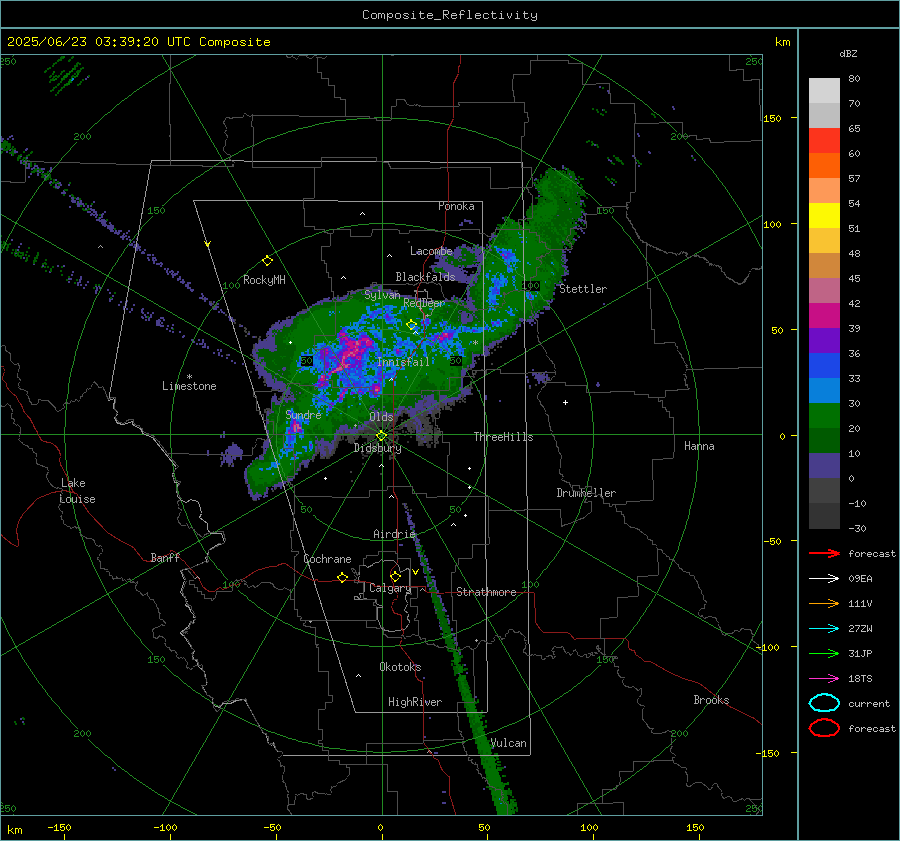900x841 pixels.
Task: Click the white plus marker west of Hanna
Action: [565, 402]
